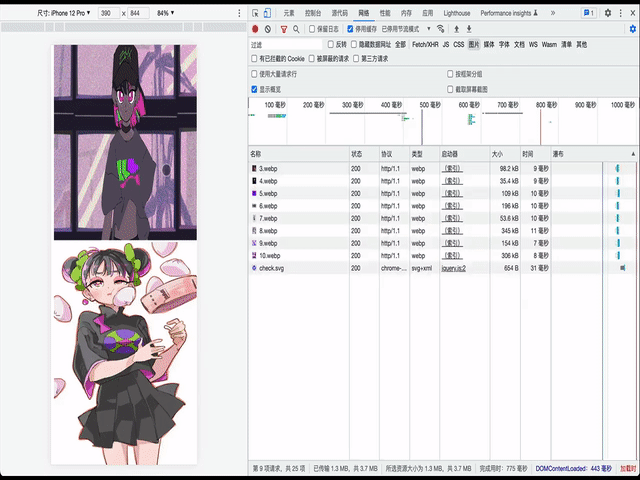Click the 3.webp file icon
This screenshot has height=480, width=640.
254,169
